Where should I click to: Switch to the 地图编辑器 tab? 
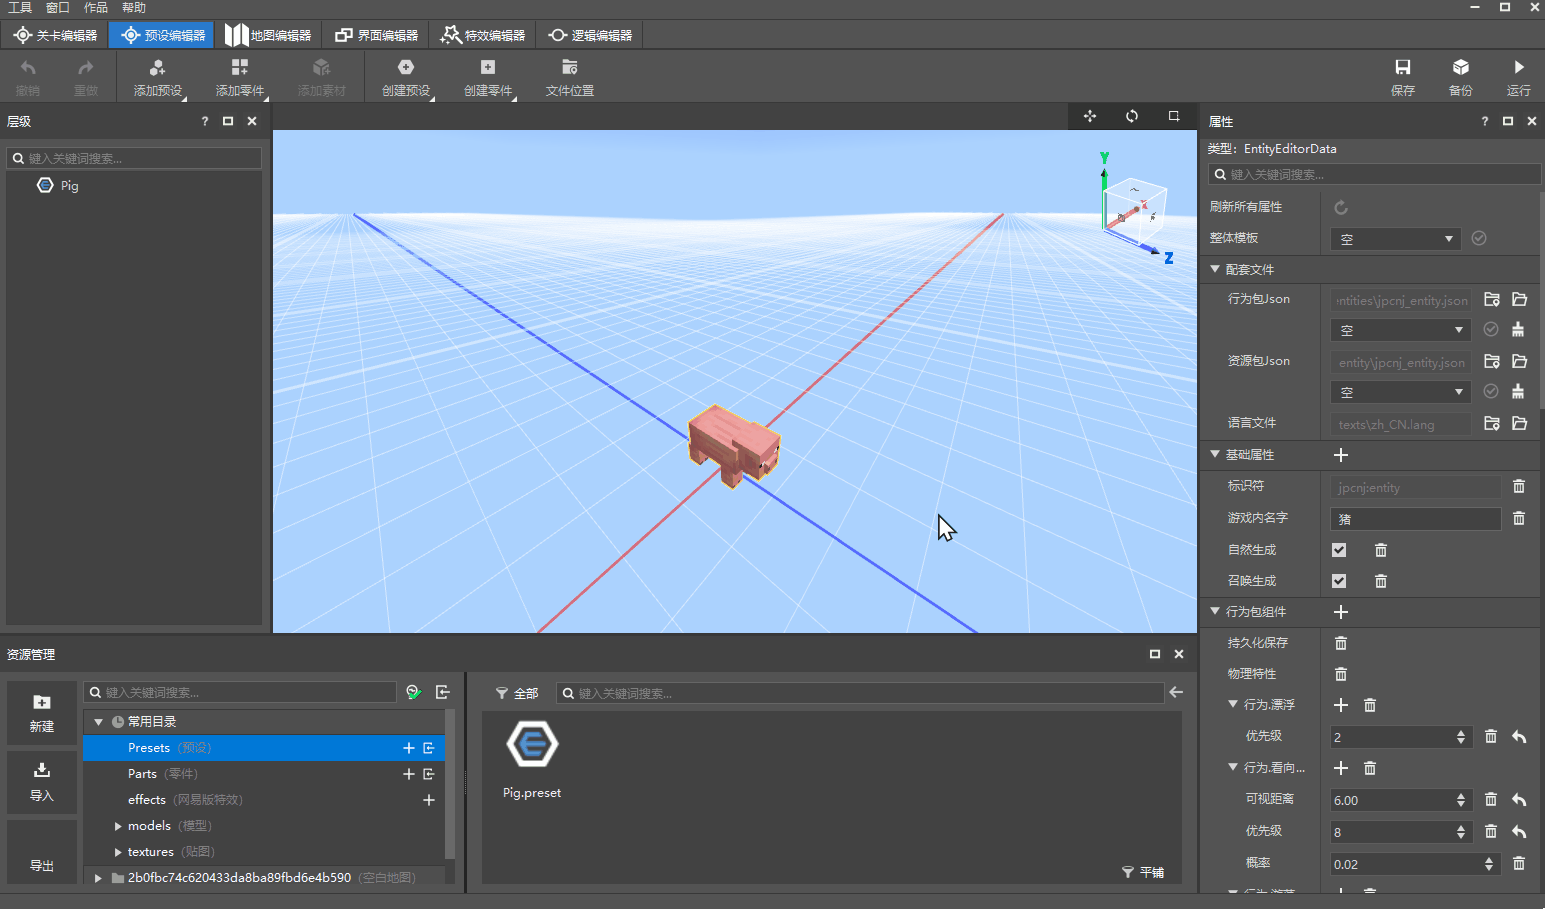click(268, 35)
